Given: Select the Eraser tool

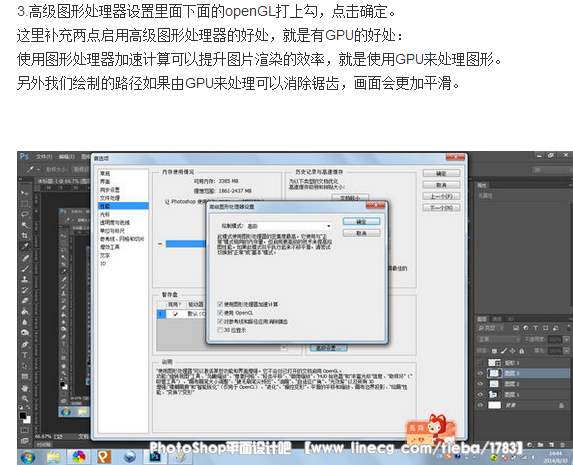Looking at the screenshot, I should click(x=24, y=300).
